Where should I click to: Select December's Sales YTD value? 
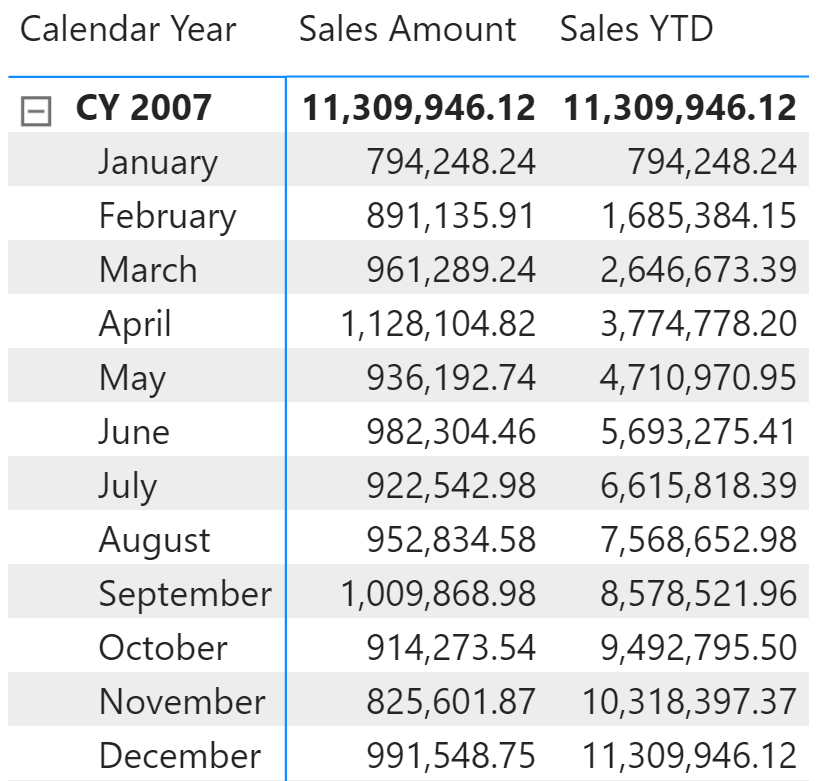(689, 756)
